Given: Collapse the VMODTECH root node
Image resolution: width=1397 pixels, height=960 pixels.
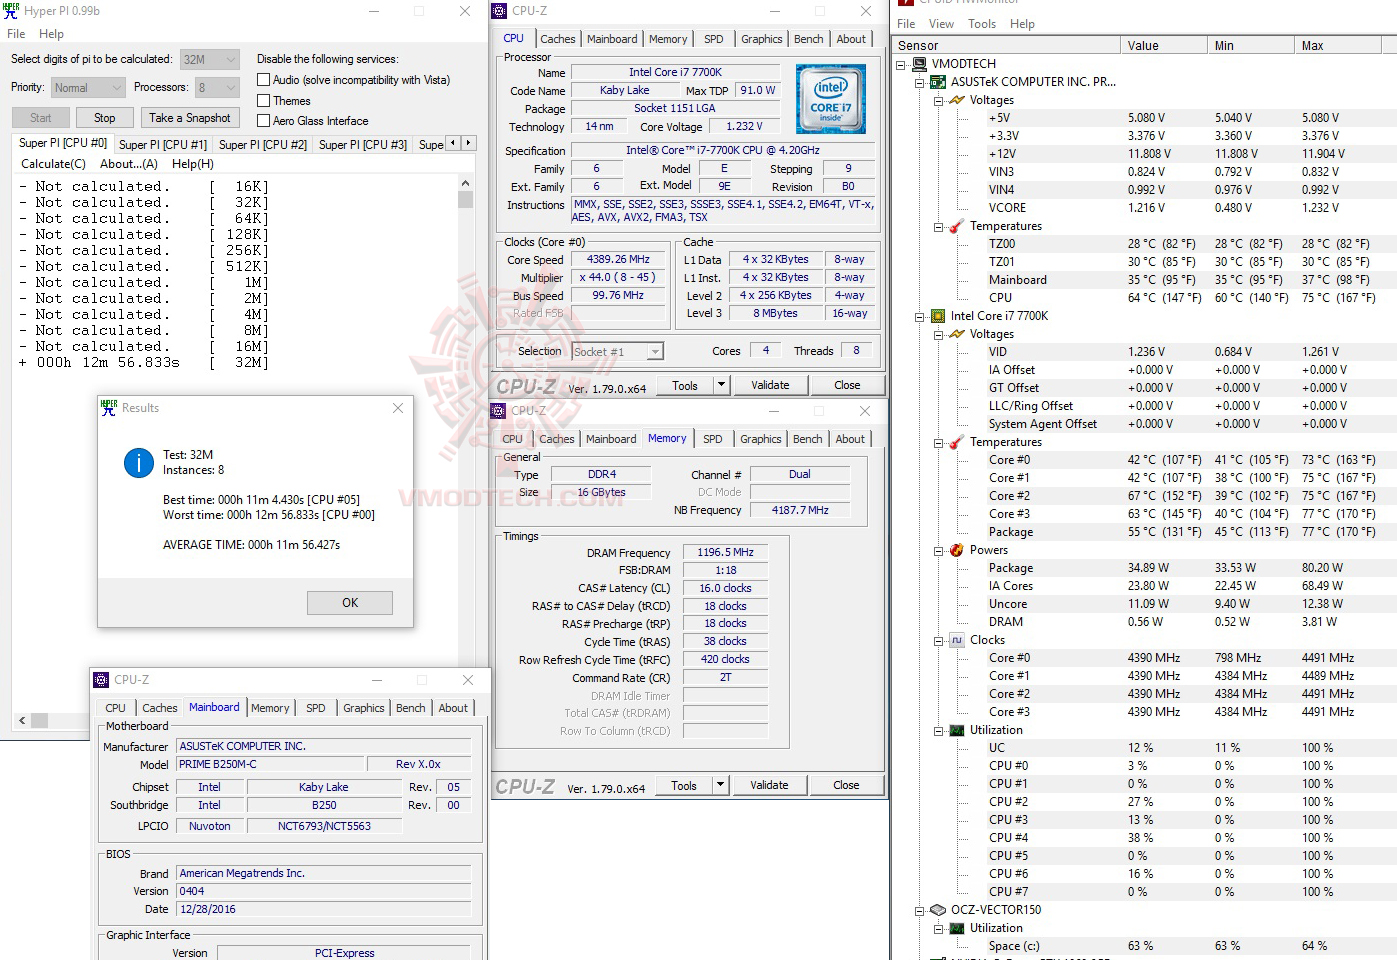Looking at the screenshot, I should coord(901,64).
